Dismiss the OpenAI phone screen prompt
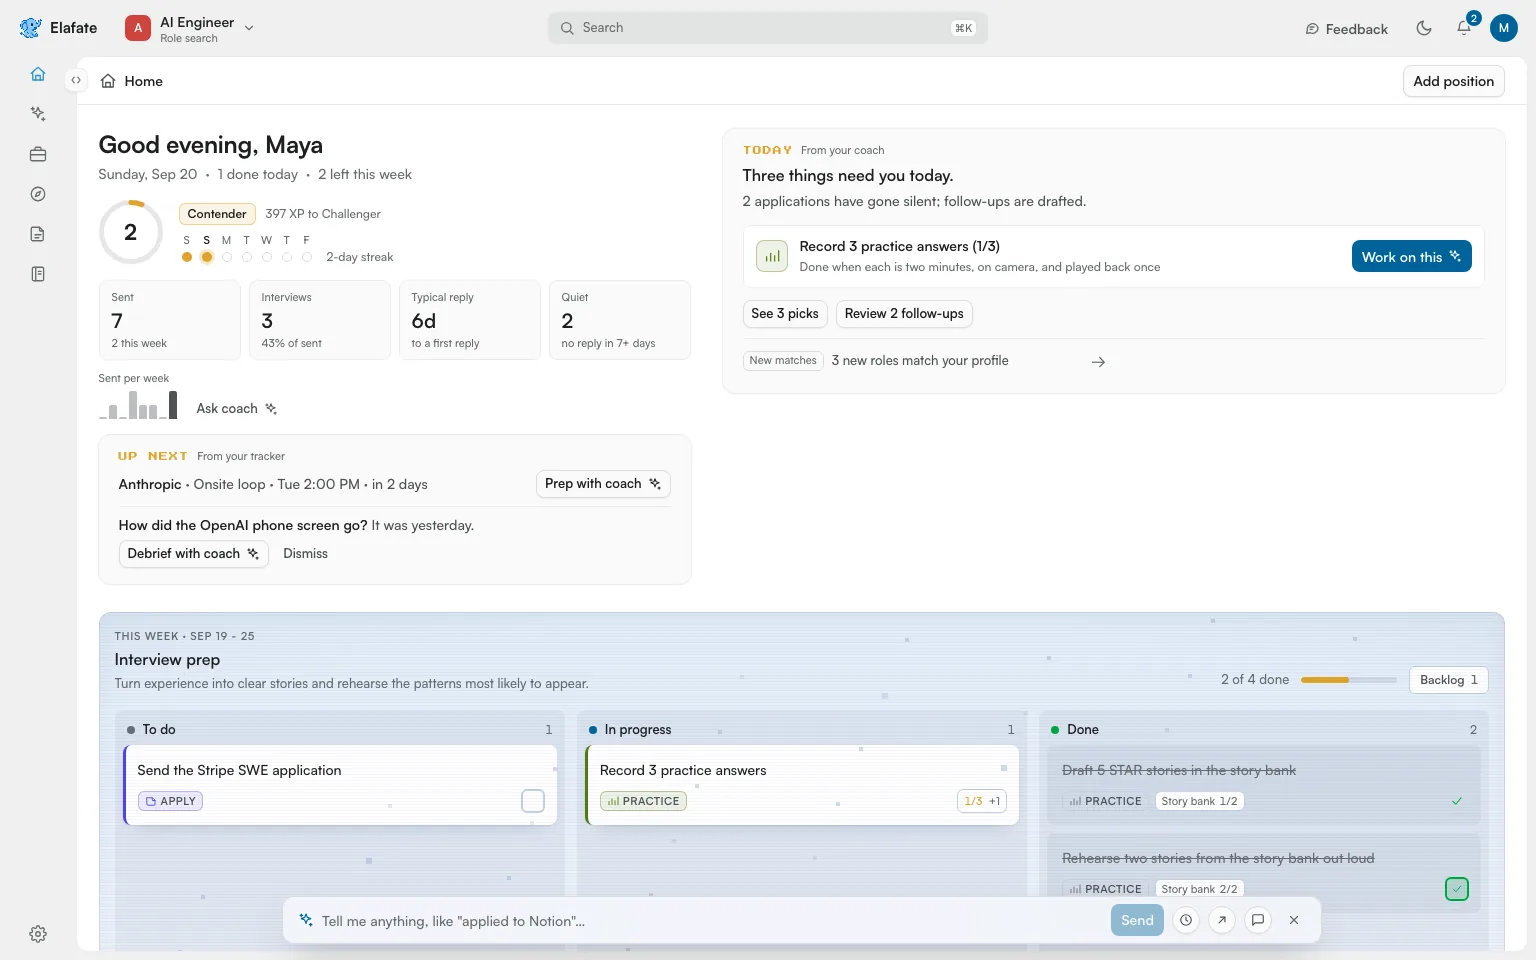This screenshot has height=960, width=1536. tap(305, 554)
